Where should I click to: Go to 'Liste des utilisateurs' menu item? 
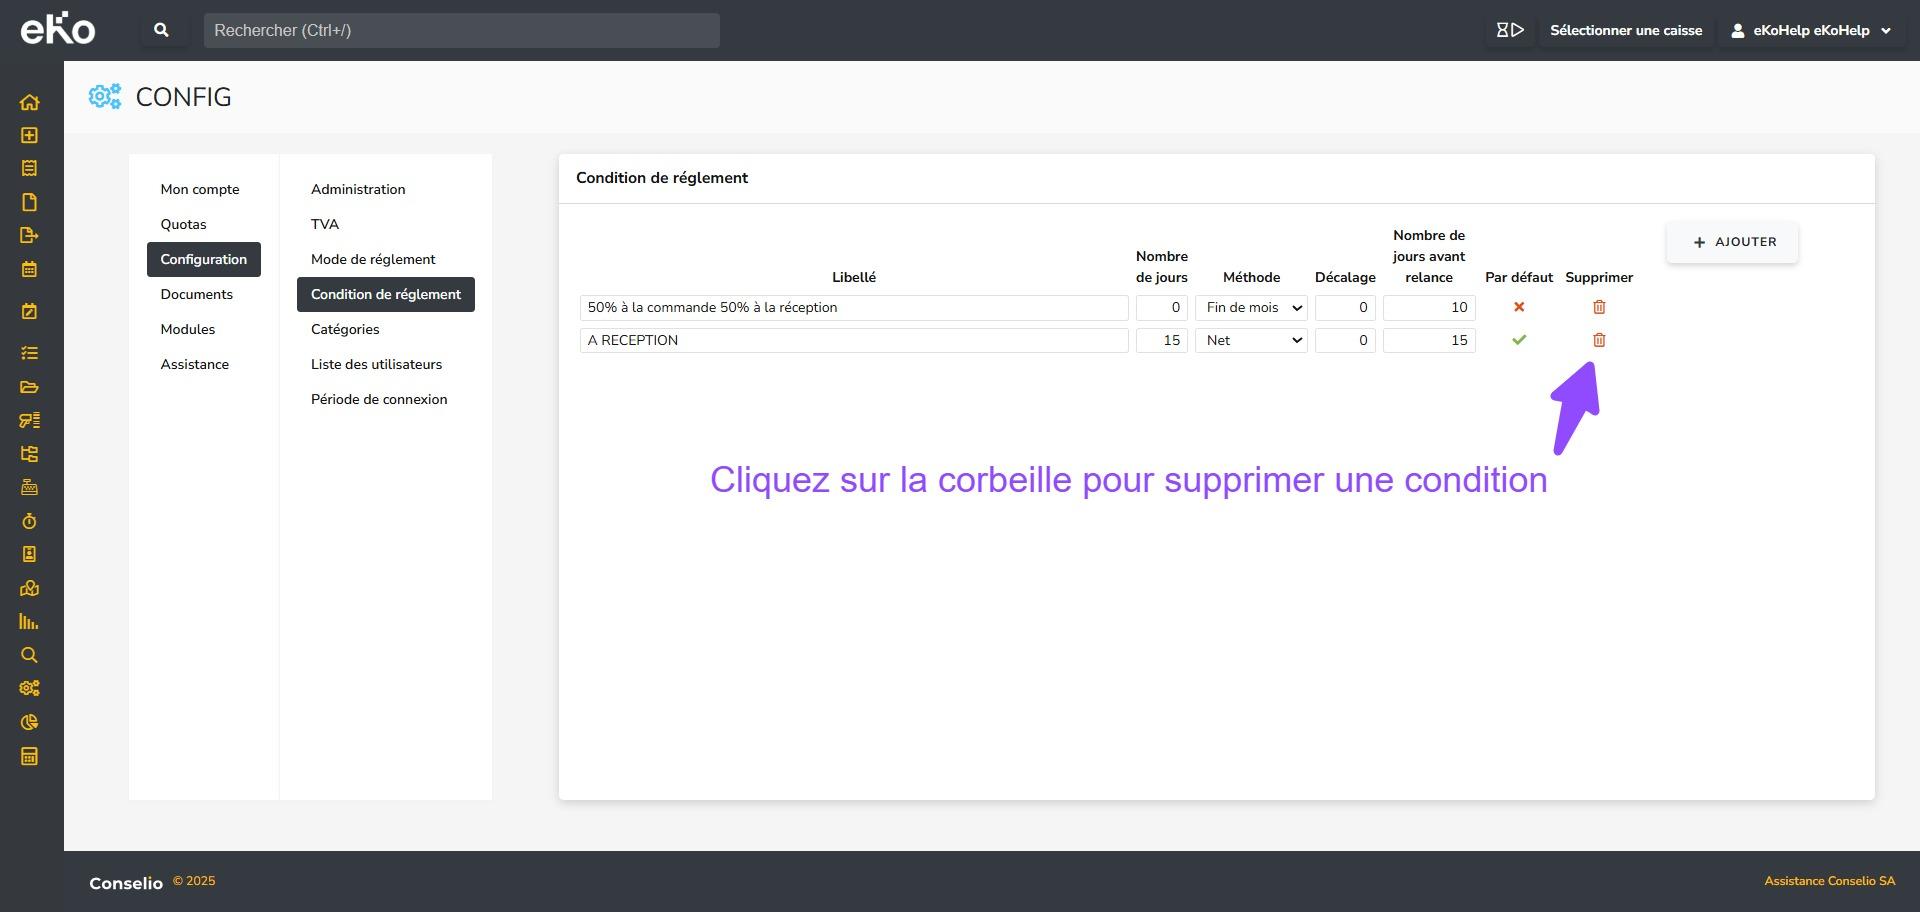coord(376,364)
